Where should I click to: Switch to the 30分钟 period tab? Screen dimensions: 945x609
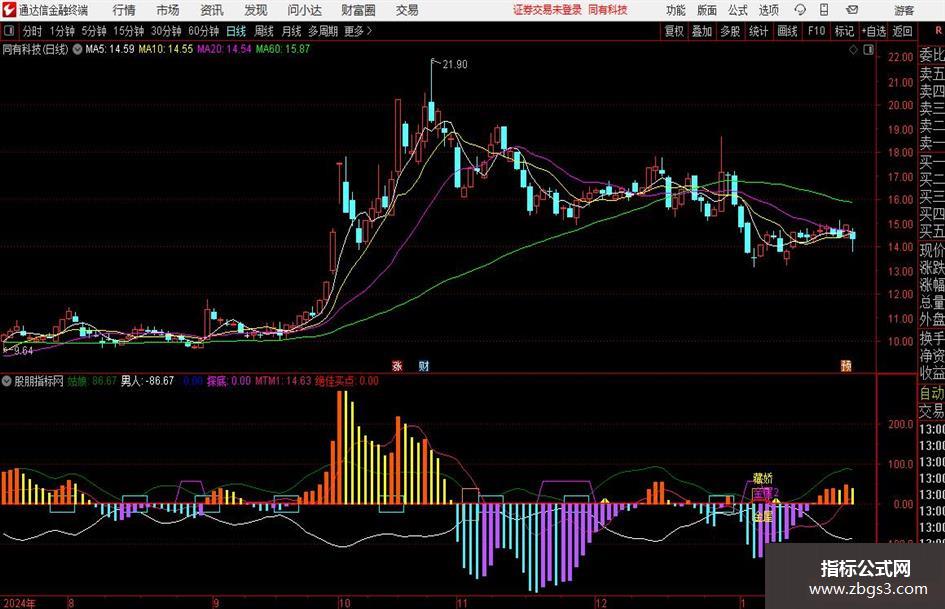166,31
